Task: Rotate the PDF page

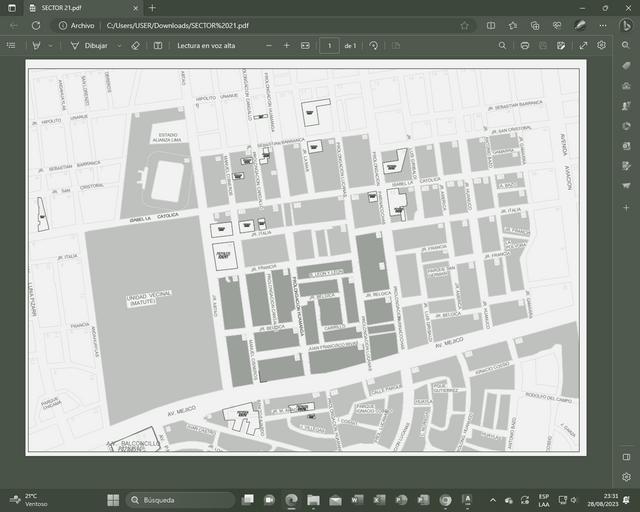Action: pos(373,45)
